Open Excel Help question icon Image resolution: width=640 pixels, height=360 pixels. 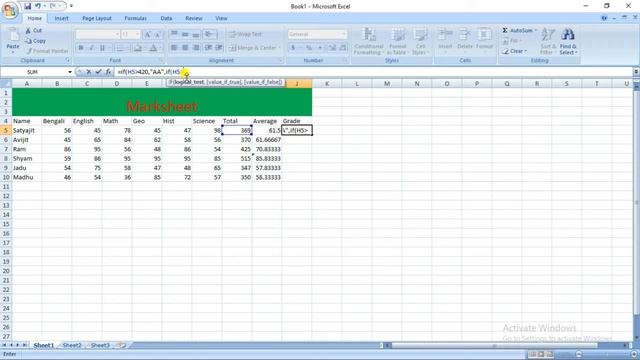(604, 18)
